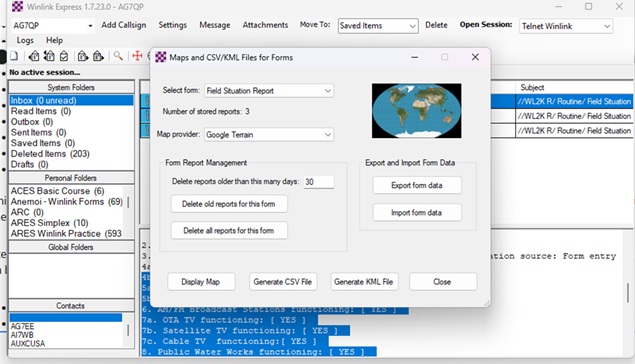The width and height of the screenshot is (635, 364).
Task: Click the Reply envelope icon with single arrow
Action: click(34, 56)
